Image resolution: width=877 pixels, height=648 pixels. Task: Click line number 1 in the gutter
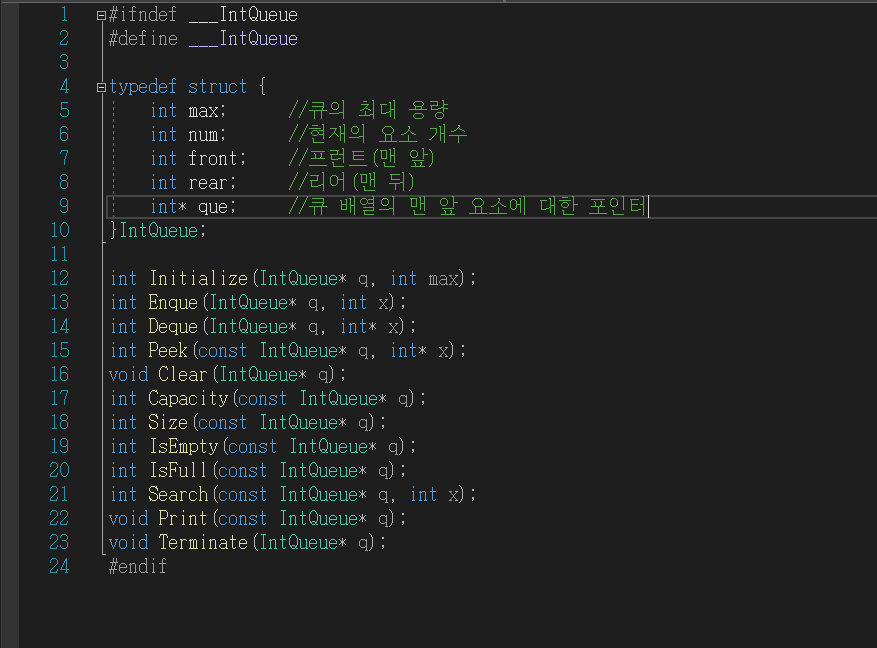[64, 15]
